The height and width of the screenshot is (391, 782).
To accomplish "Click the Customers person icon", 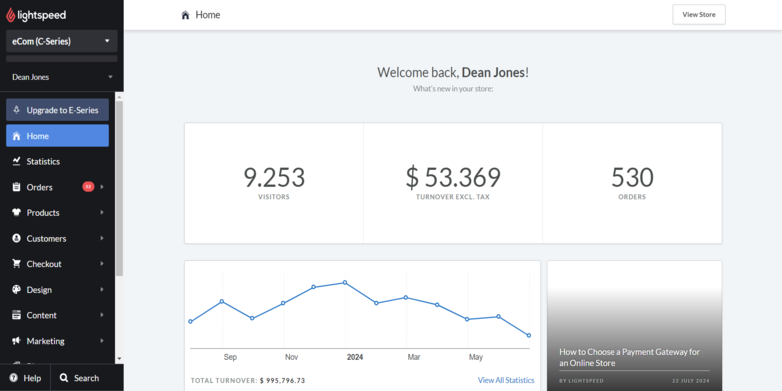I will (16, 238).
